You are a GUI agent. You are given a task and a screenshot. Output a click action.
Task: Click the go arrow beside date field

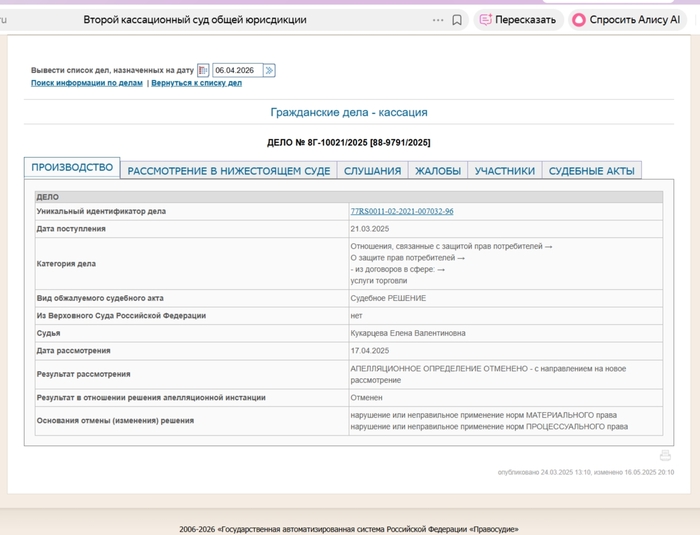tap(269, 70)
